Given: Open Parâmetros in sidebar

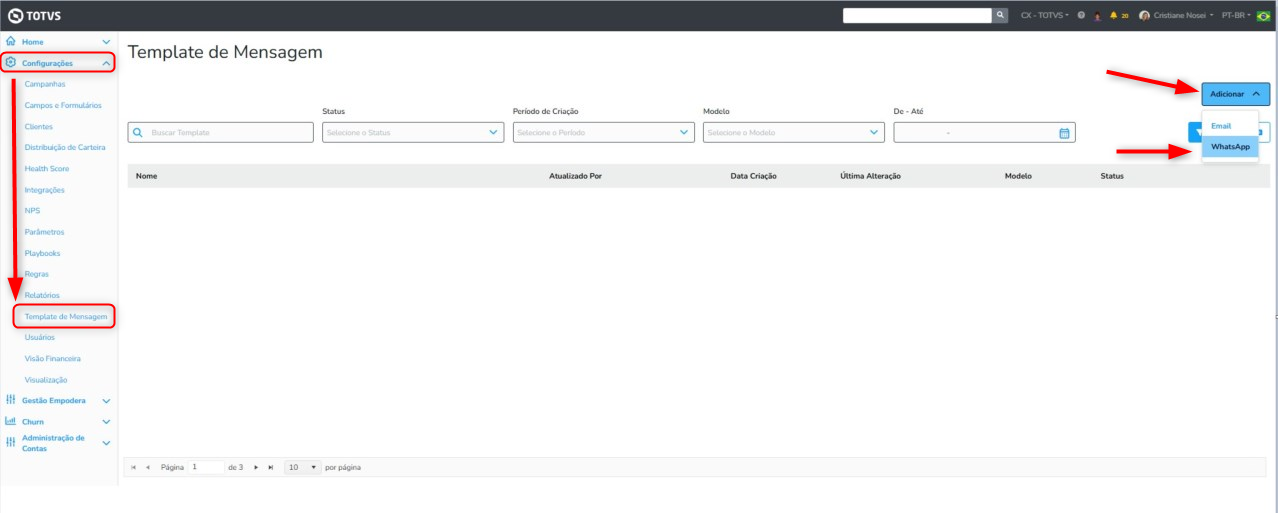Looking at the screenshot, I should 45,232.
